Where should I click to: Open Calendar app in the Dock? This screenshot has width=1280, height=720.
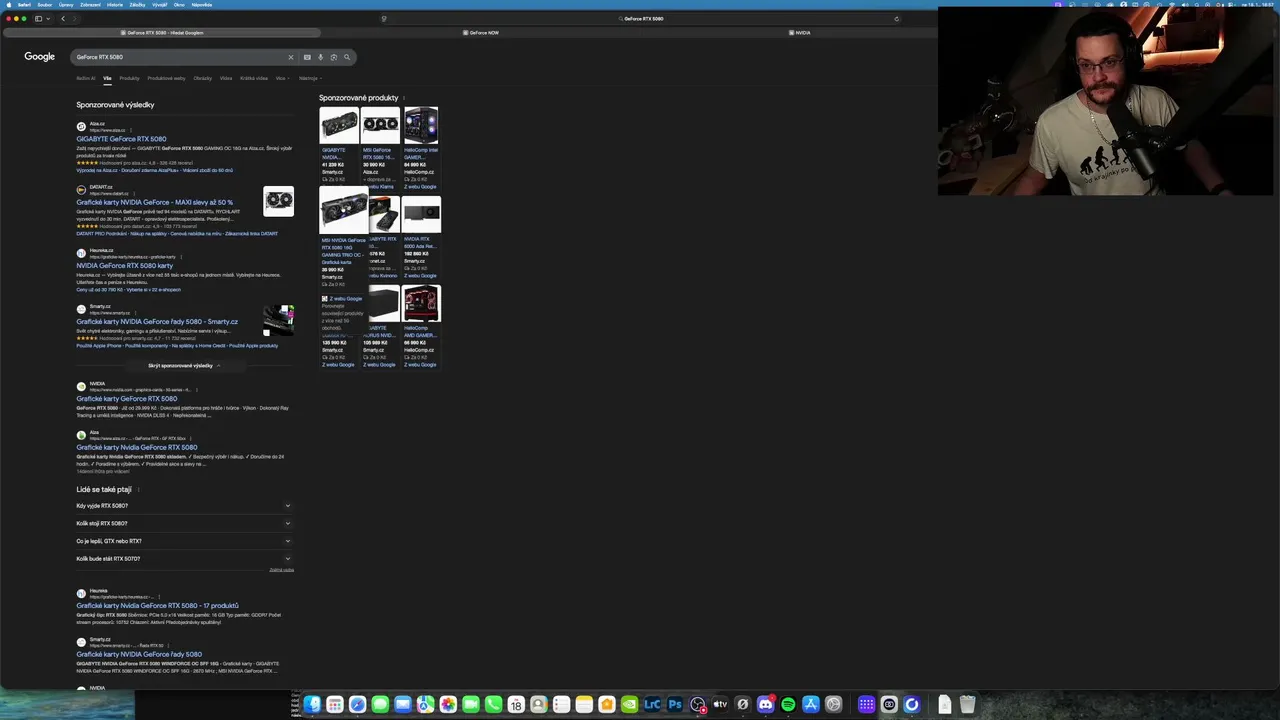pyautogui.click(x=516, y=705)
